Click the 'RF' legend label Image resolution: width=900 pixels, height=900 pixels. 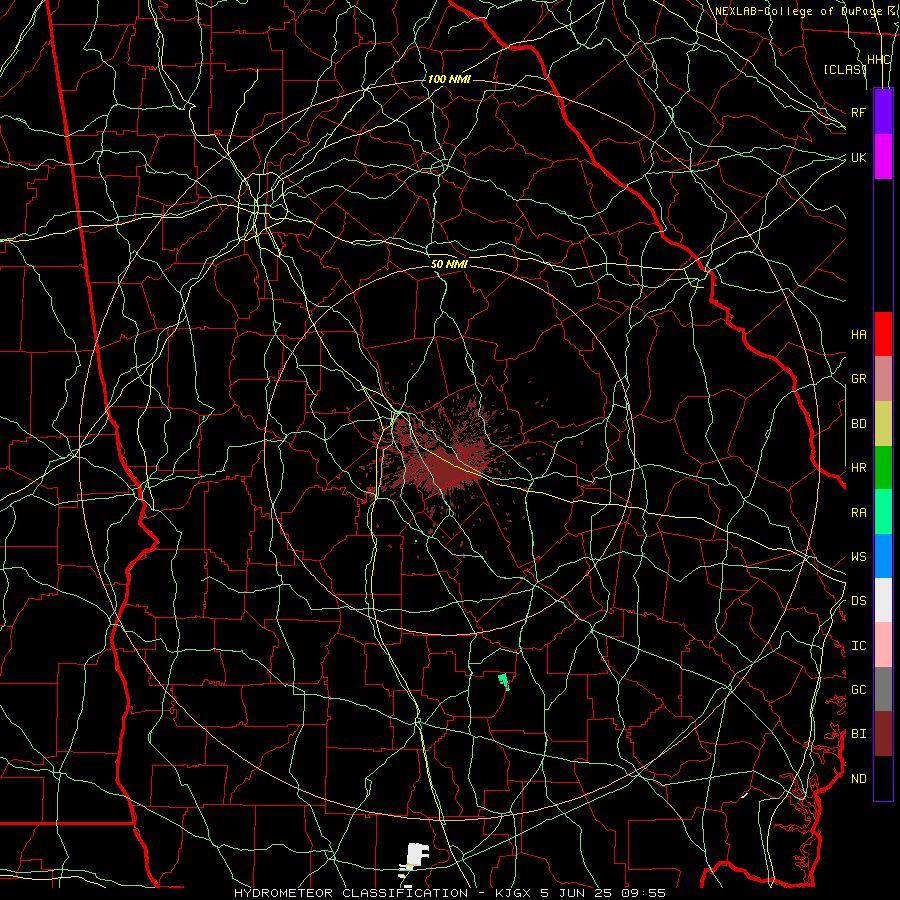(859, 112)
